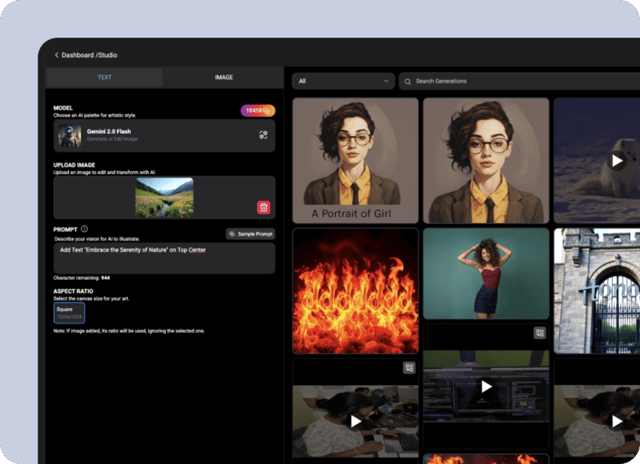Show prompt info tooltip icon
The height and width of the screenshot is (464, 640).
point(84,229)
